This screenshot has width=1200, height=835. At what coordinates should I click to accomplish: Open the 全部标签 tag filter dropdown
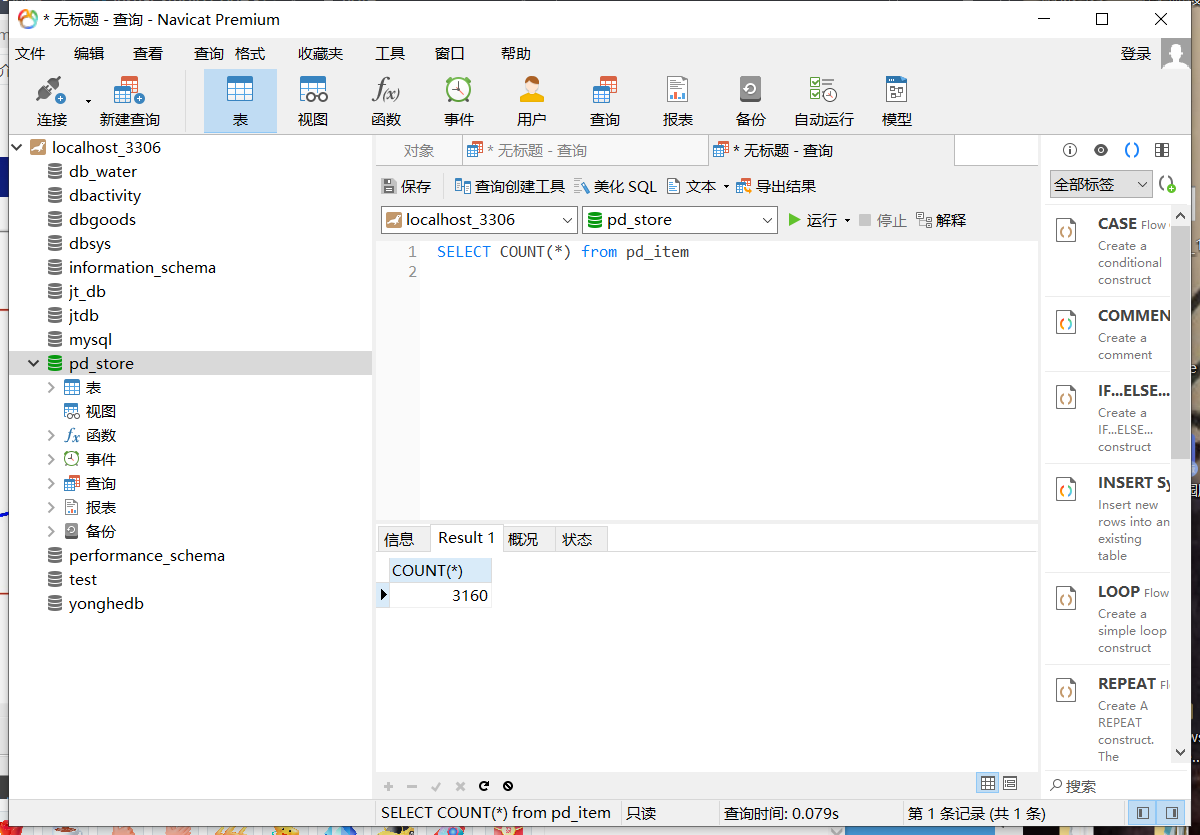click(x=1101, y=184)
